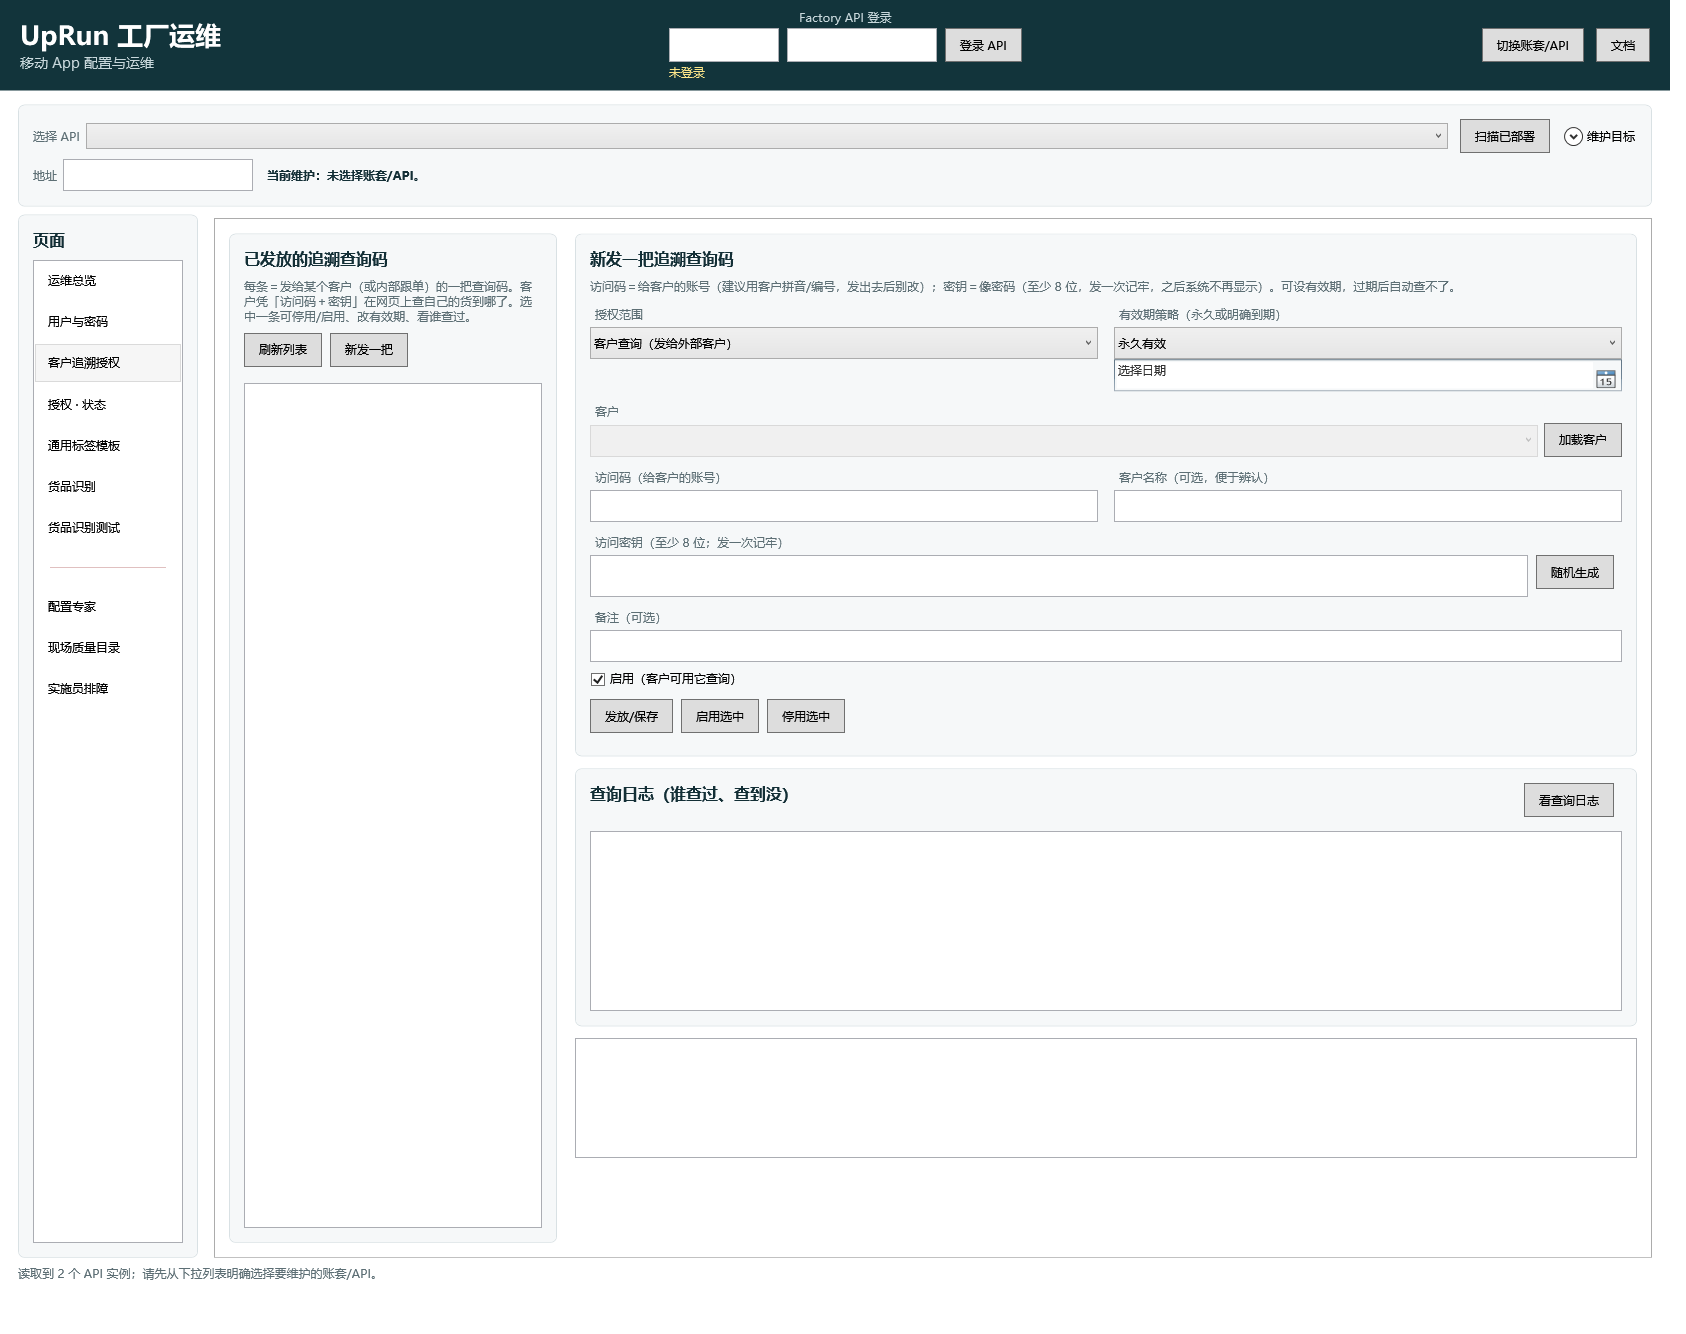Click the 停用选中 button
The height and width of the screenshot is (1334, 1686).
[806, 716]
